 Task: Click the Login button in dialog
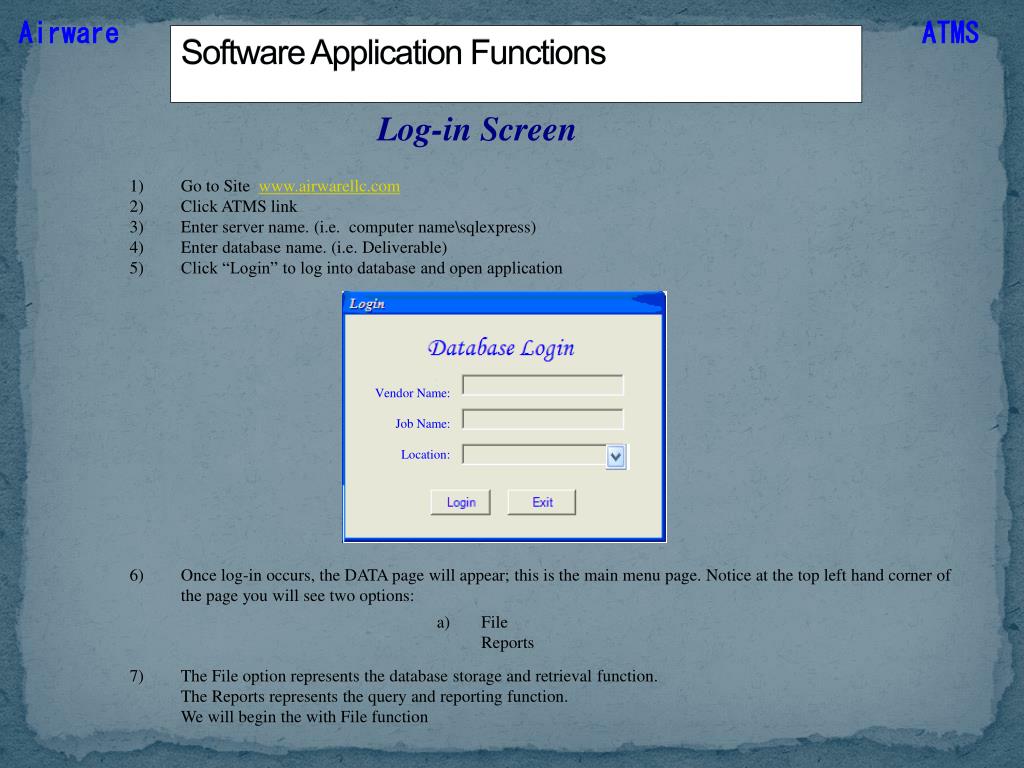click(460, 502)
